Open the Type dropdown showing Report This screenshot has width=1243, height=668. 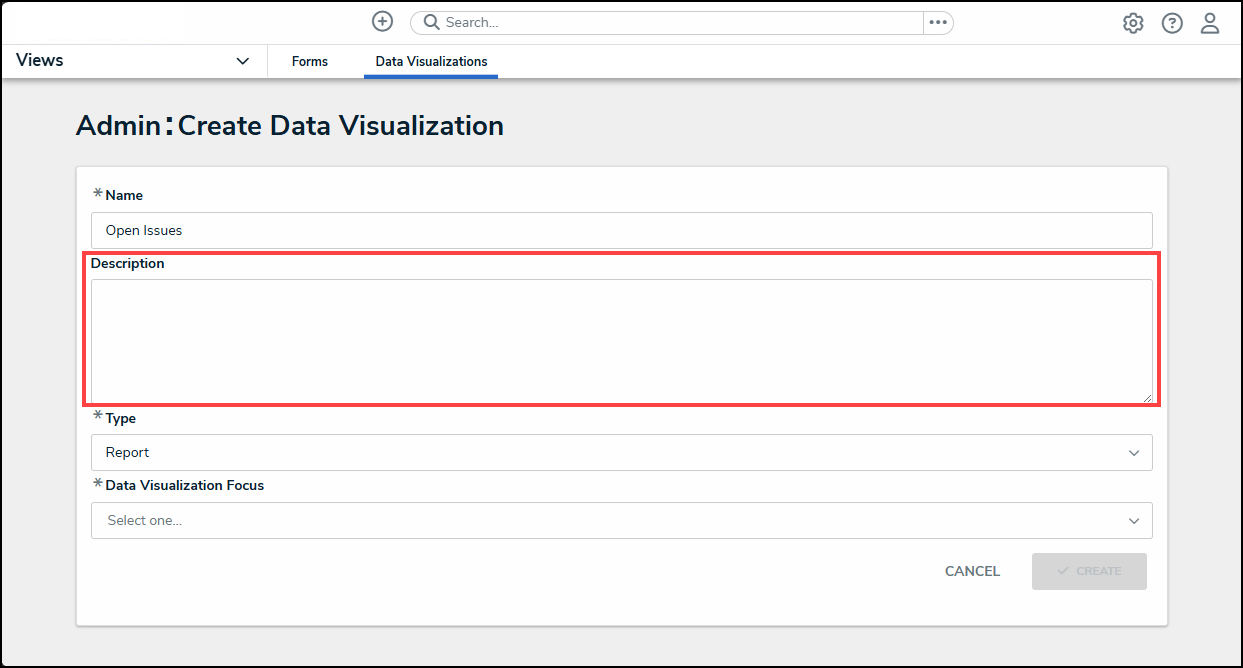[x=621, y=452]
